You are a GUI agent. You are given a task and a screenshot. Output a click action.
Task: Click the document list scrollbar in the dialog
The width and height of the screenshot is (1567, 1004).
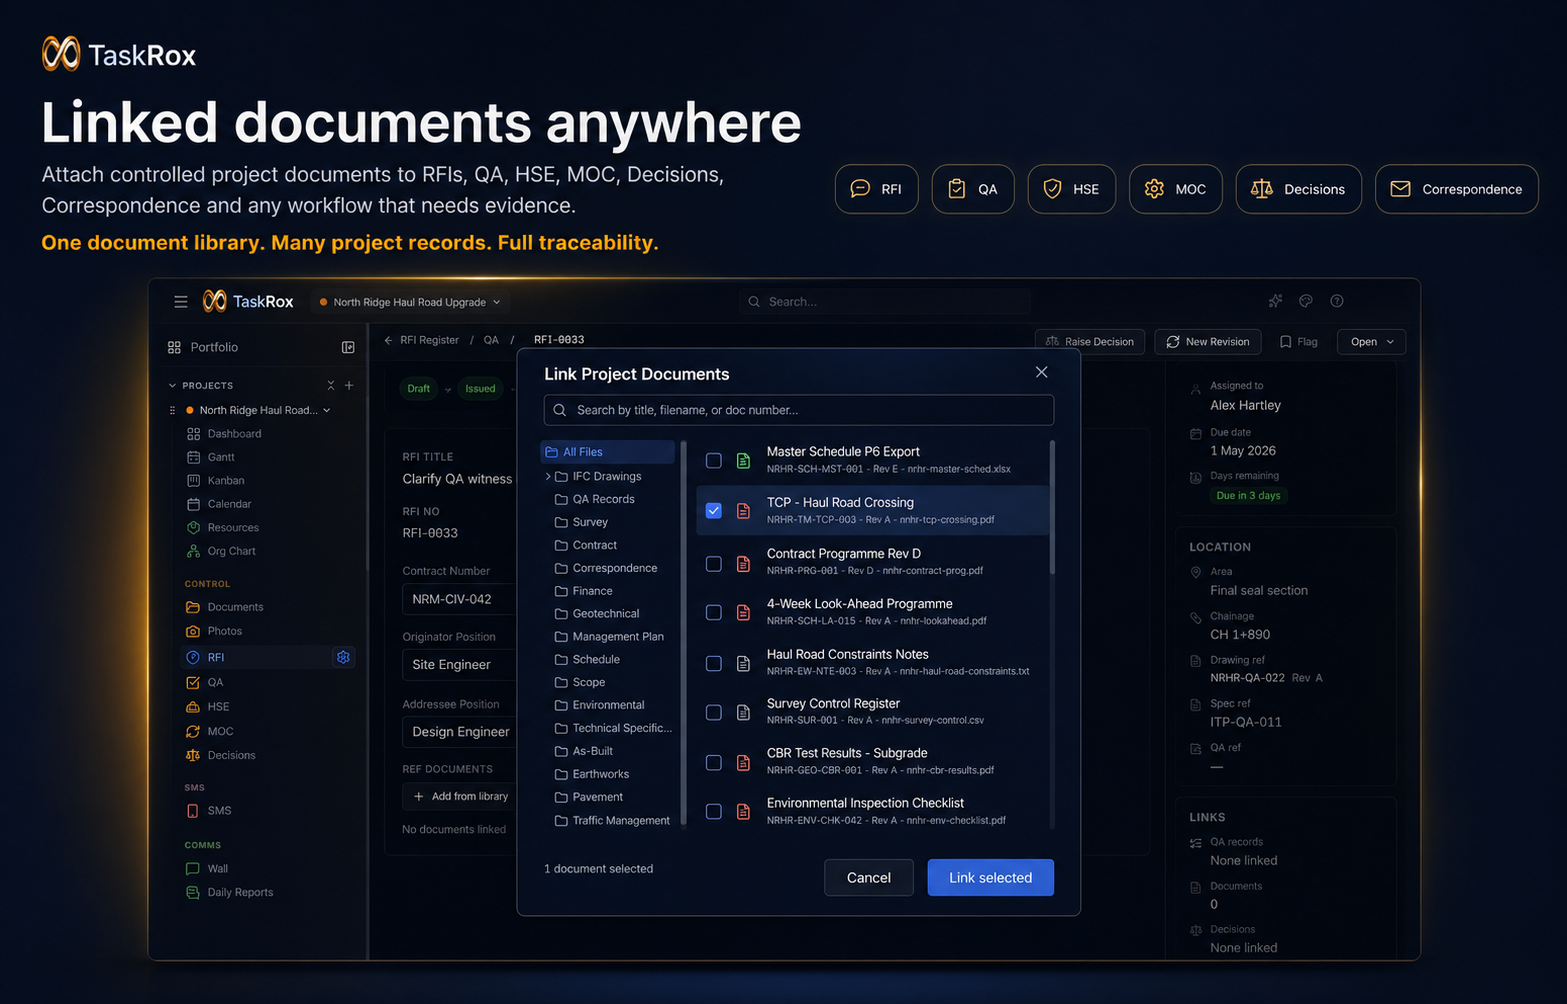pos(1051,507)
